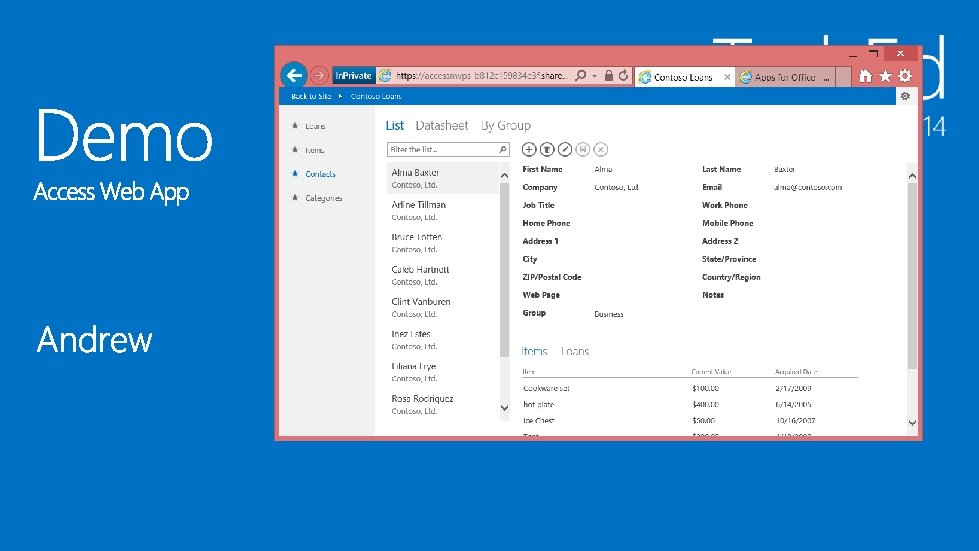Click the Cancel record icon

(601, 149)
